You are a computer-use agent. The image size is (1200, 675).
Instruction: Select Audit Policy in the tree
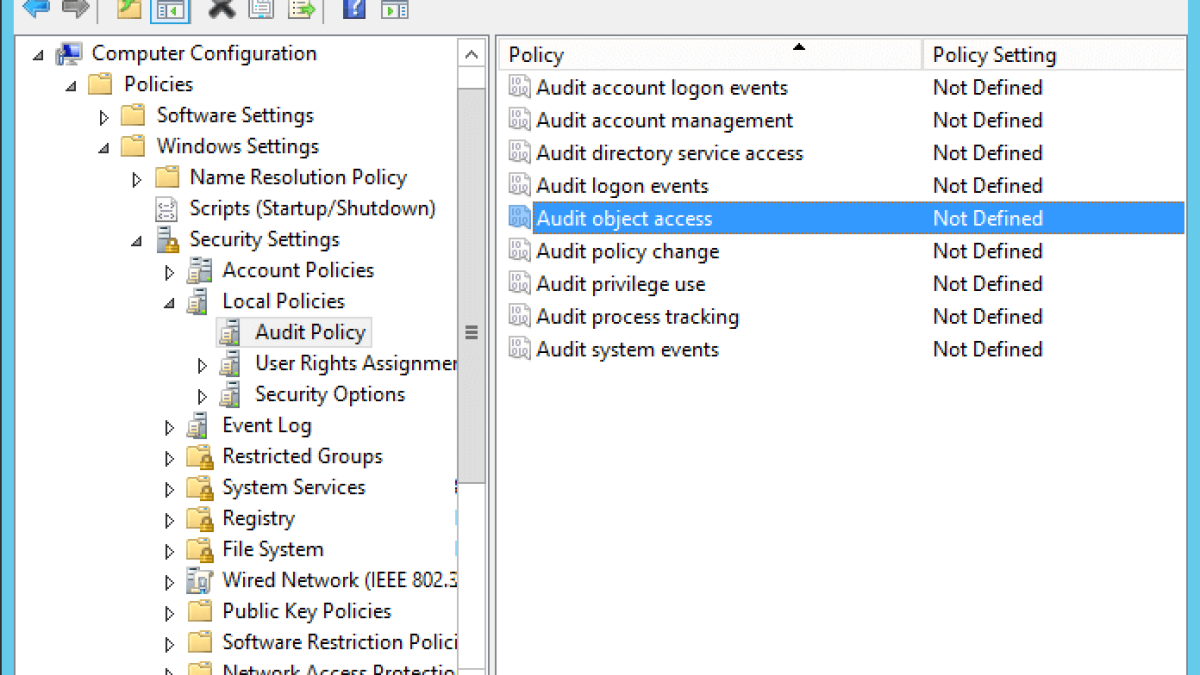click(310, 333)
